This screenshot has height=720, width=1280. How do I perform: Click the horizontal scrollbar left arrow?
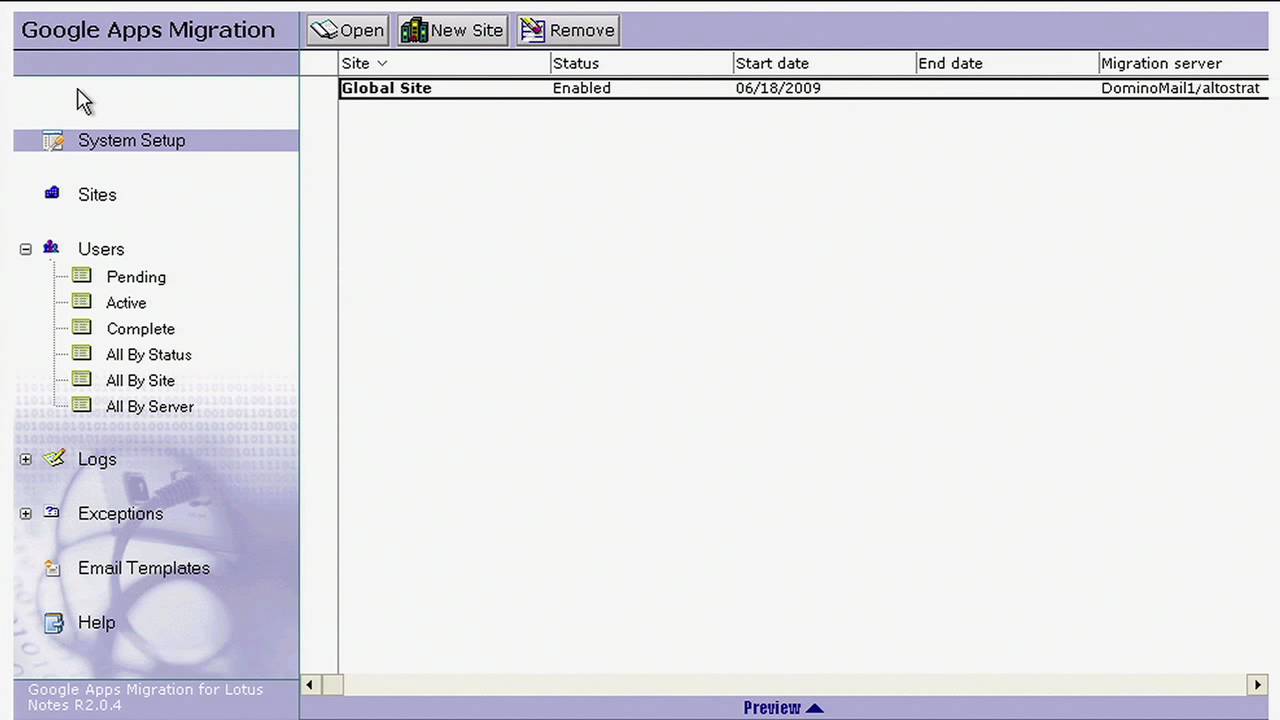coord(309,684)
